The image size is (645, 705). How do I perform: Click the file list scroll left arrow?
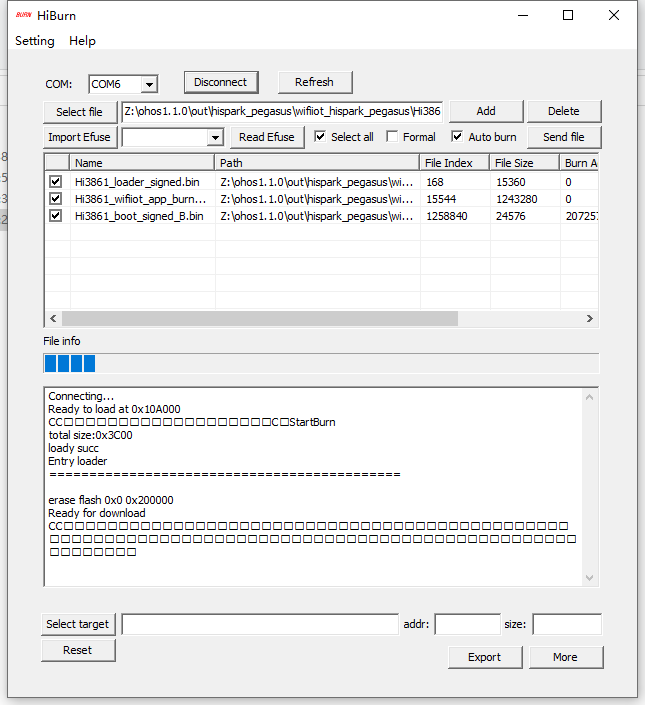pyautogui.click(x=53, y=318)
